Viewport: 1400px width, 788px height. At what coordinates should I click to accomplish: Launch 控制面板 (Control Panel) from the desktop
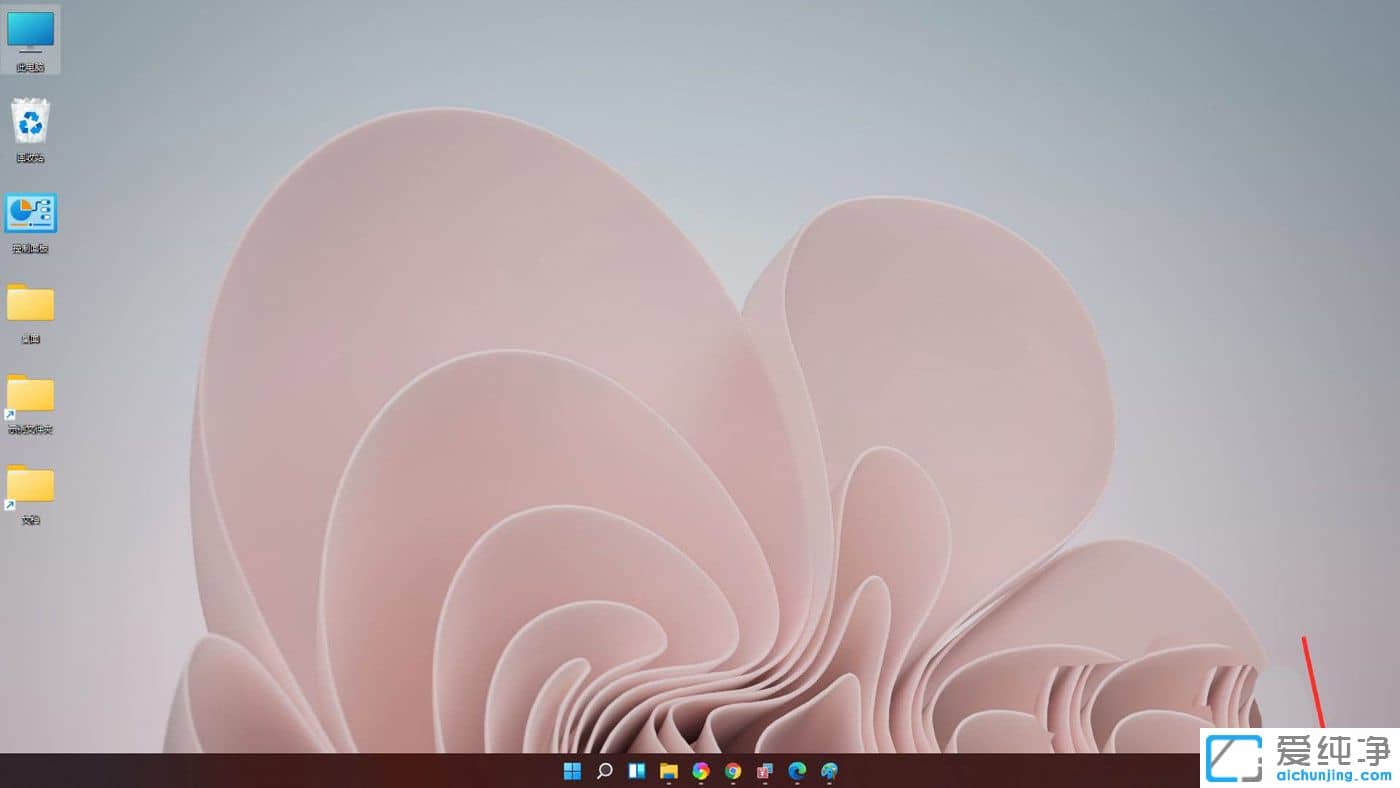(x=29, y=213)
